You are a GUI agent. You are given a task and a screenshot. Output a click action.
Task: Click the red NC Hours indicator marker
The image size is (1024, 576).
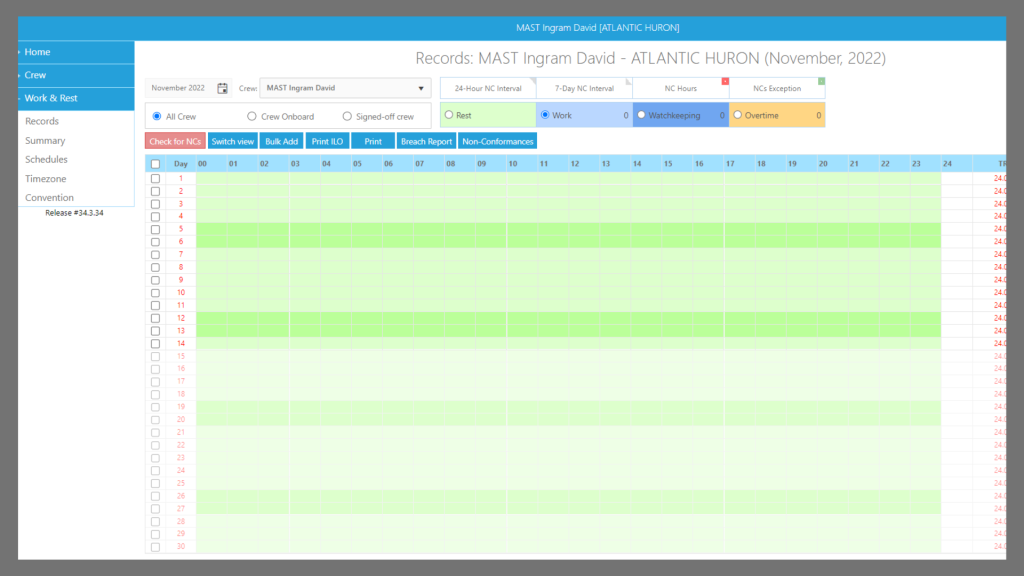click(725, 81)
